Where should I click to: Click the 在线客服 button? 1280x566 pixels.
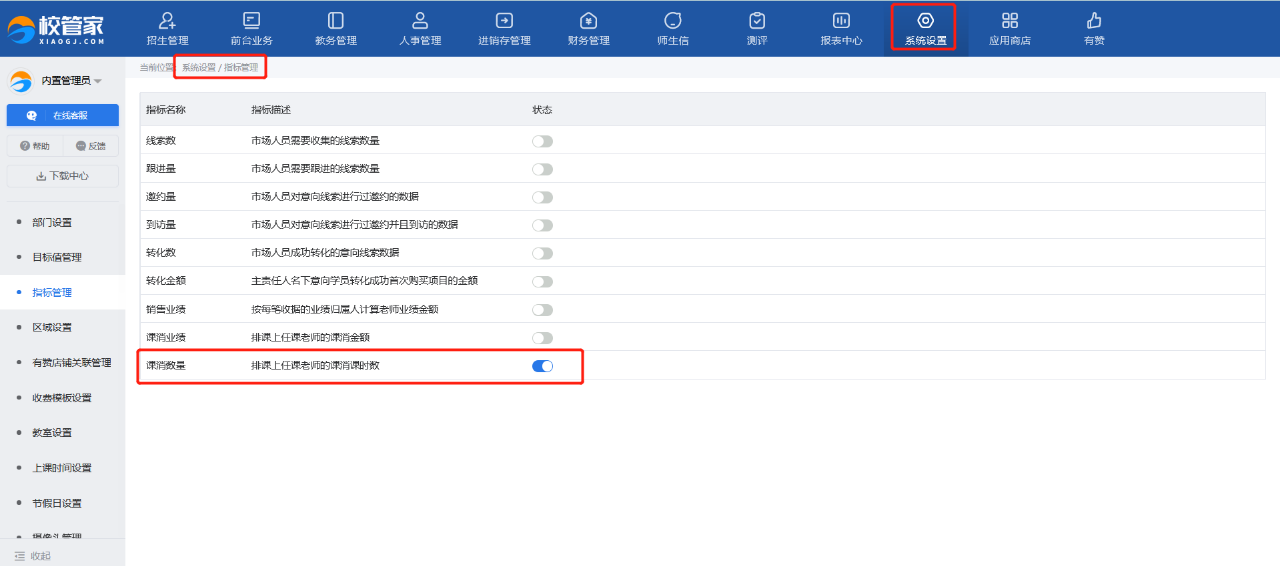click(62, 115)
